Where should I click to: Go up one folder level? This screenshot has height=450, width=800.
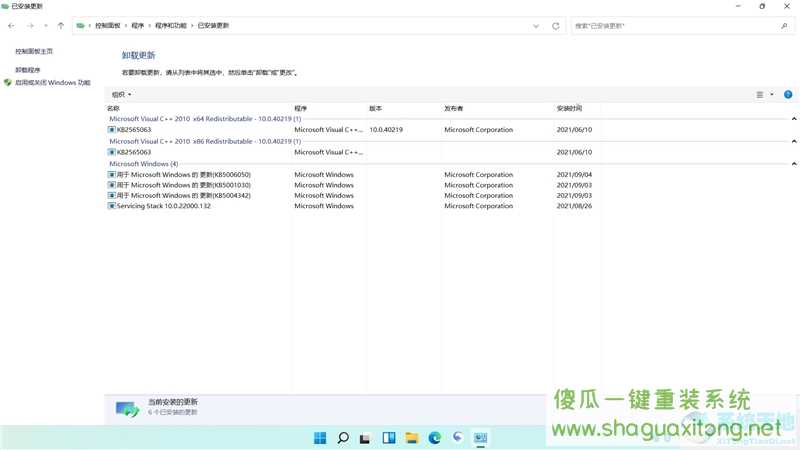(61, 26)
